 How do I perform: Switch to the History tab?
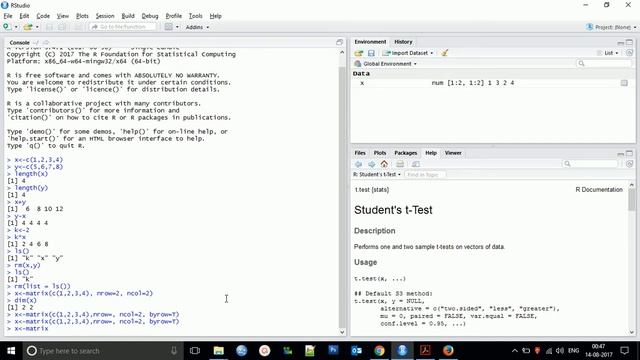pyautogui.click(x=403, y=42)
